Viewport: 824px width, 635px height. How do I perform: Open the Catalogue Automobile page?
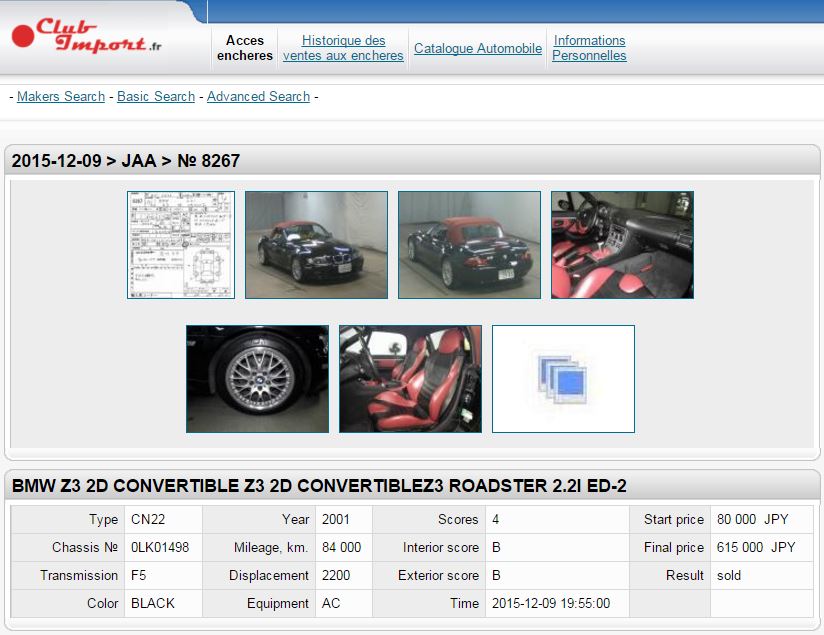(x=478, y=48)
